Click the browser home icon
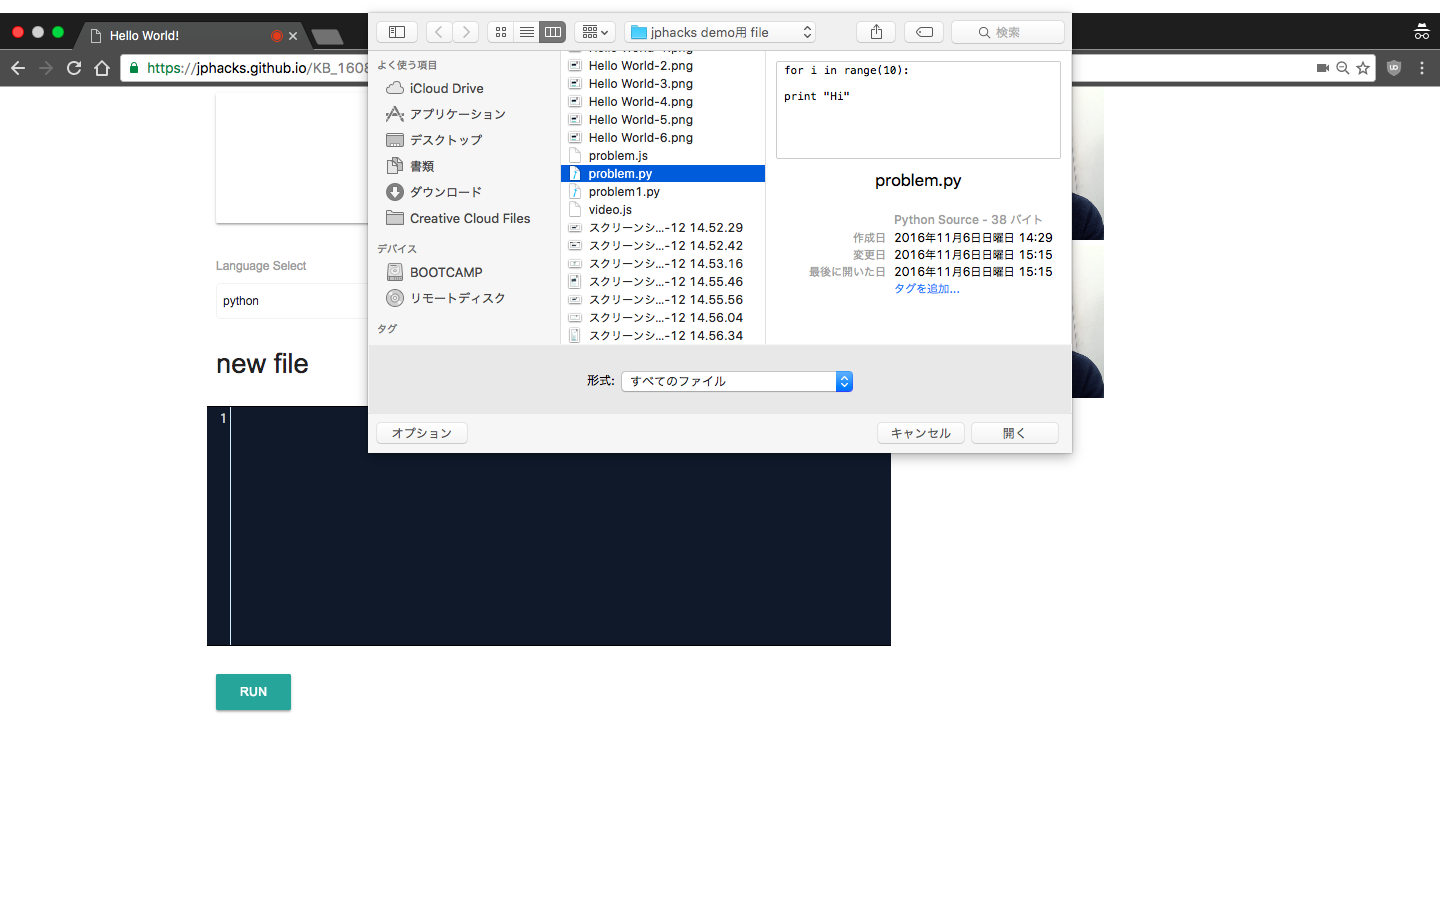The width and height of the screenshot is (1440, 913). click(x=102, y=68)
